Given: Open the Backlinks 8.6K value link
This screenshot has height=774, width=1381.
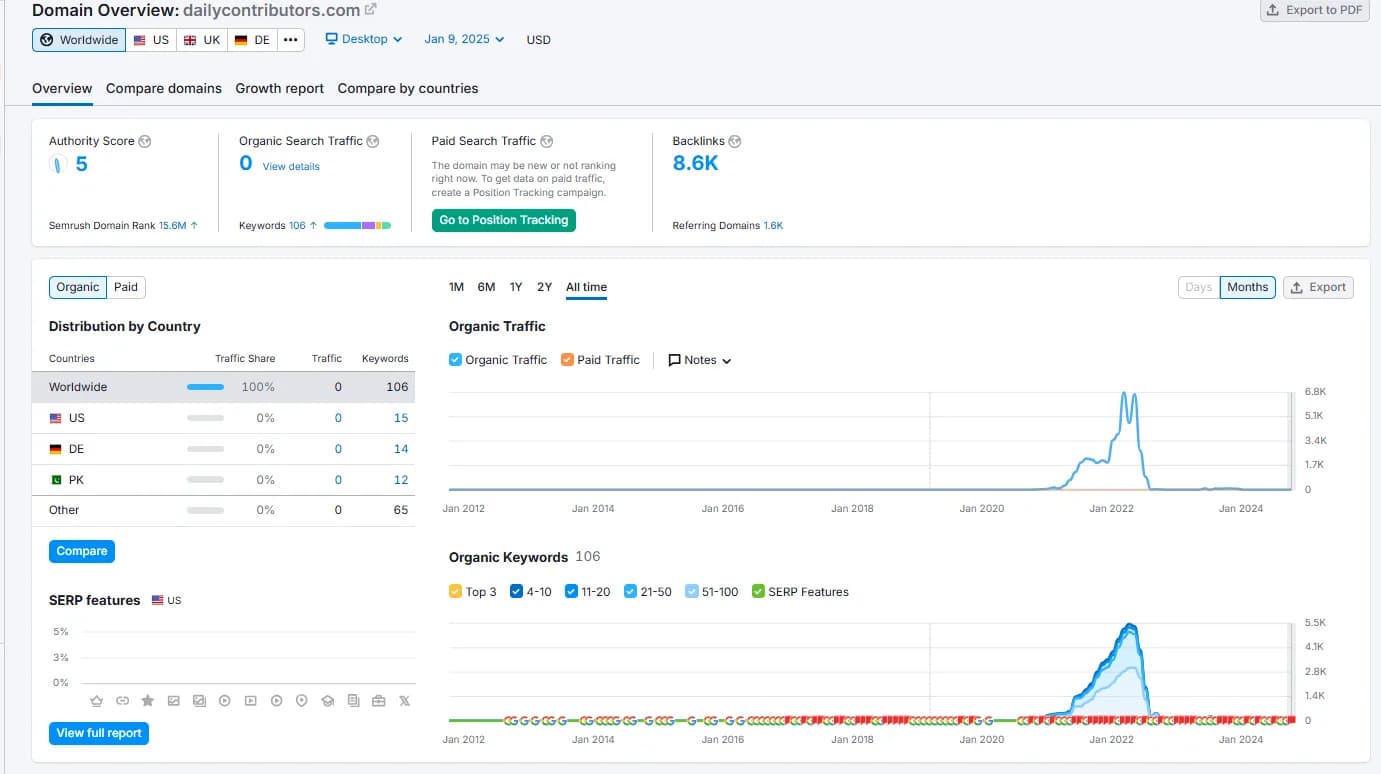Looking at the screenshot, I should [x=696, y=163].
